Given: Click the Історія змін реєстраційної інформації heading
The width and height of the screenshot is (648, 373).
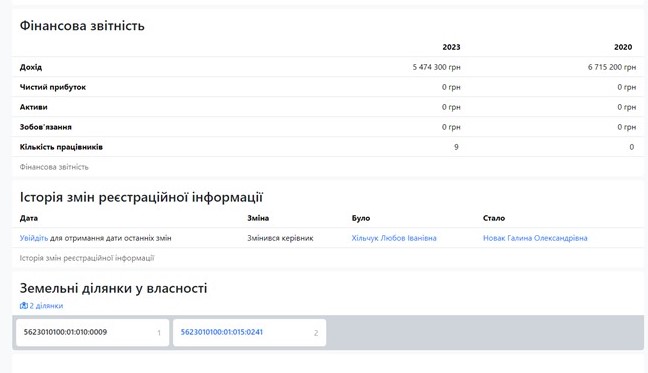Looking at the screenshot, I should 141,197.
